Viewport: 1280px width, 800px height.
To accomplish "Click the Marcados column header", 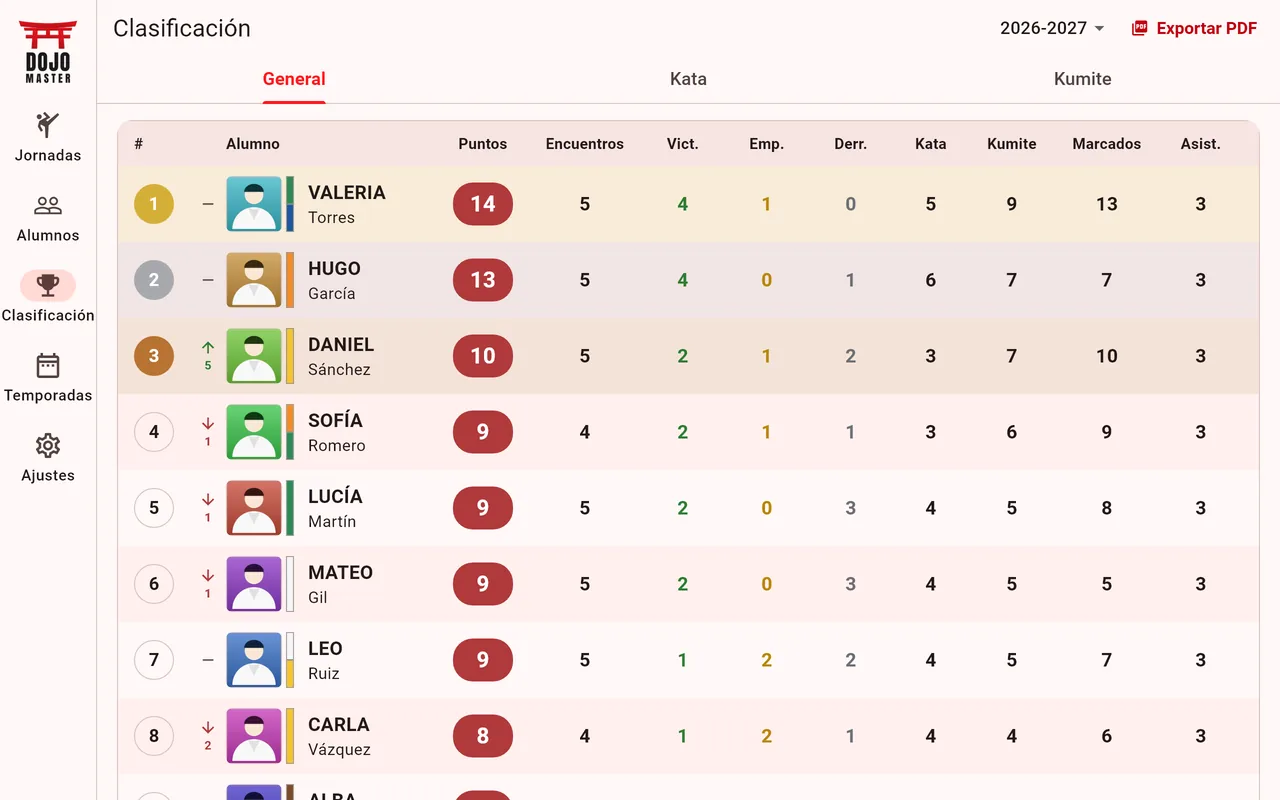I will (x=1107, y=144).
